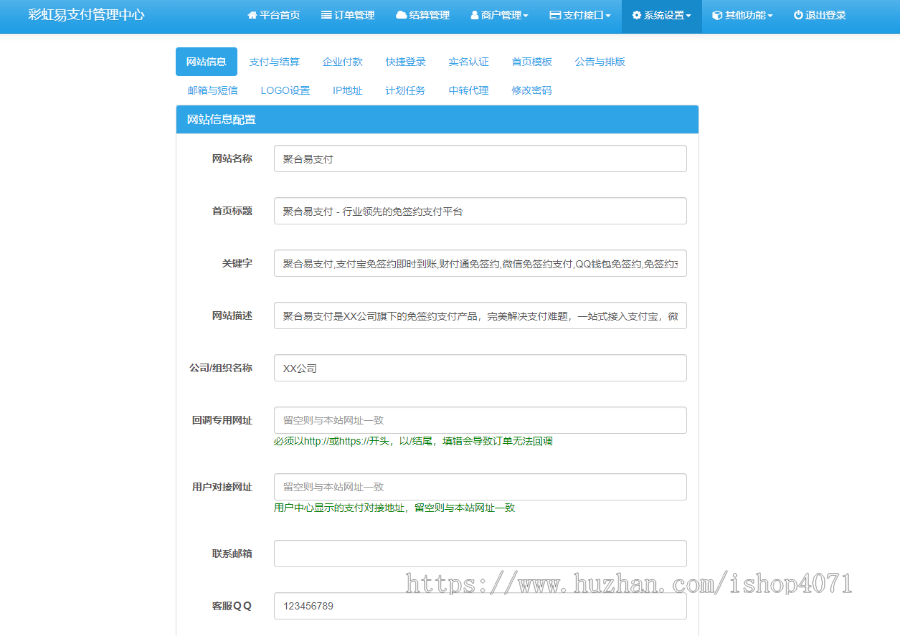
Task: Switch to the 支付与结算 tab
Action: (274, 62)
